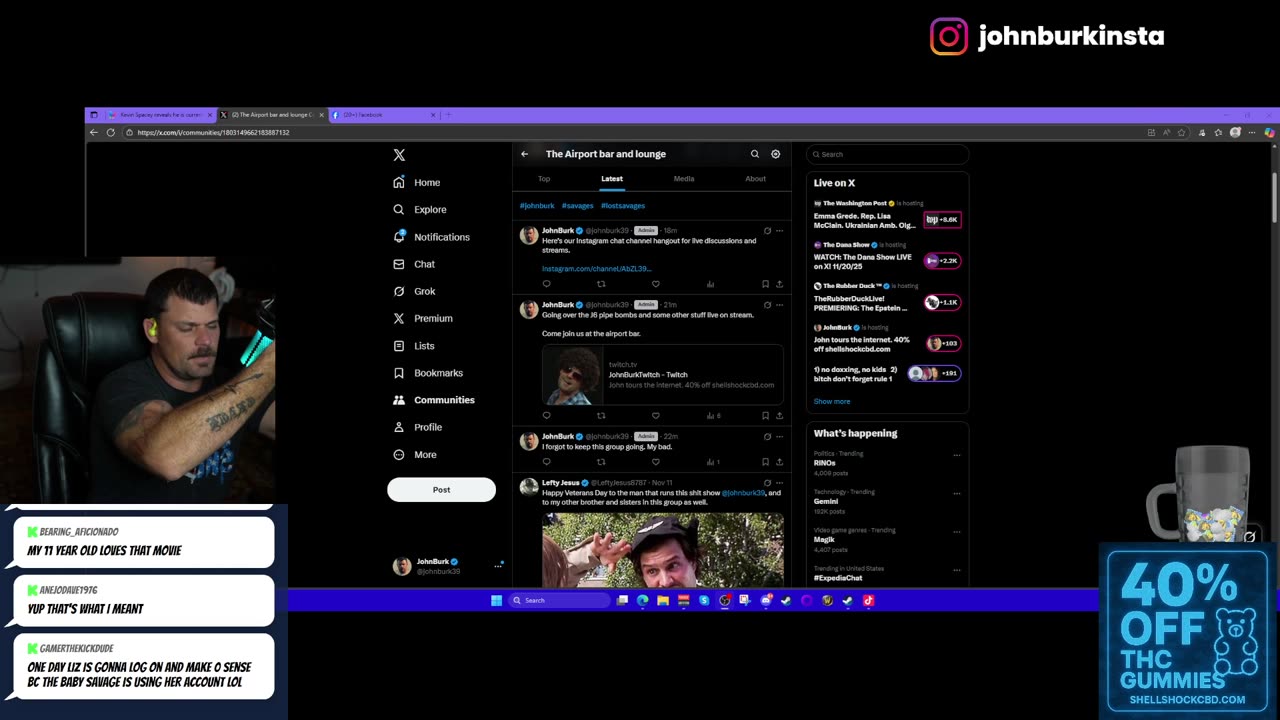Open the Instagram.com channel link
1280x720 pixels.
coord(596,269)
